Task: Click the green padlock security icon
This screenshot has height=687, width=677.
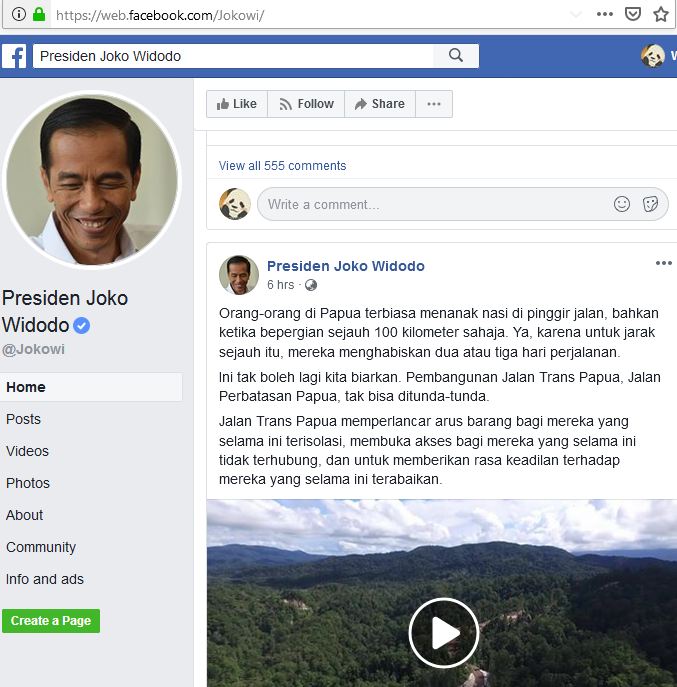Action: point(39,14)
